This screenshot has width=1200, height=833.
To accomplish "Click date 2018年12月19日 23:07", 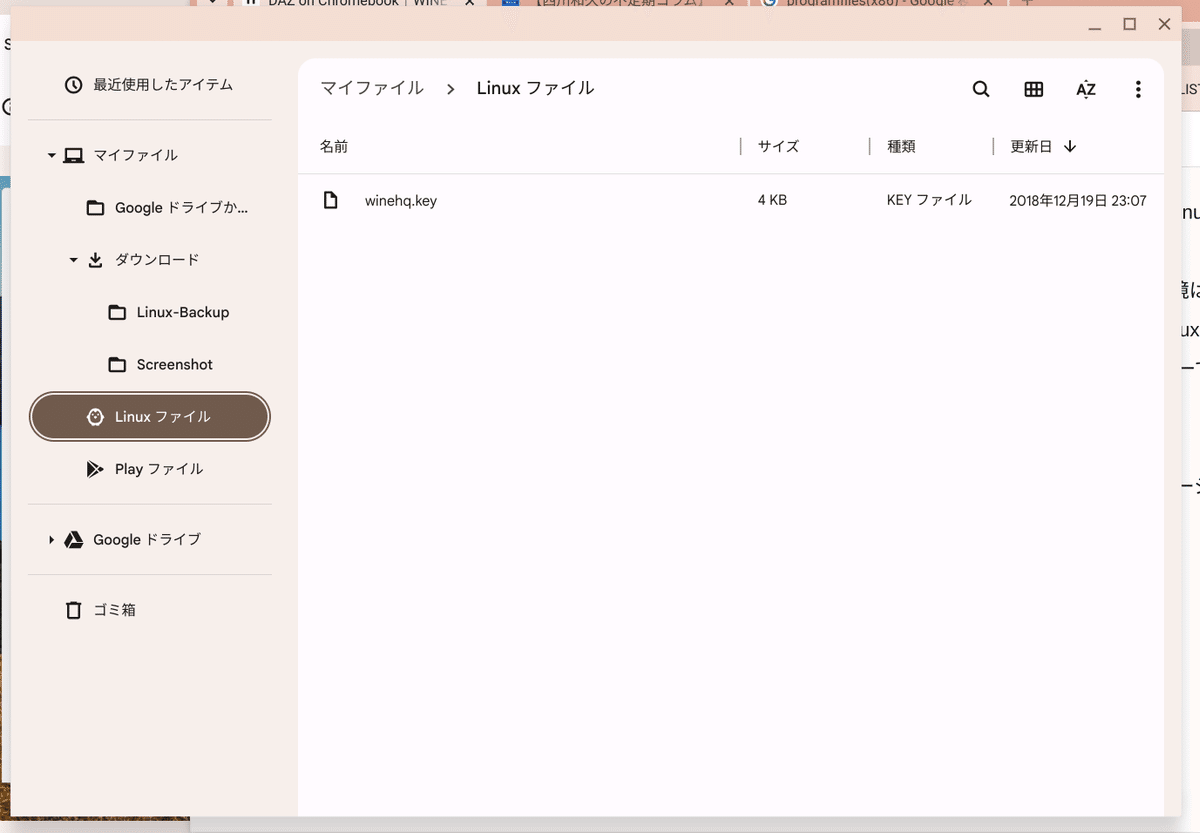I will (x=1078, y=201).
